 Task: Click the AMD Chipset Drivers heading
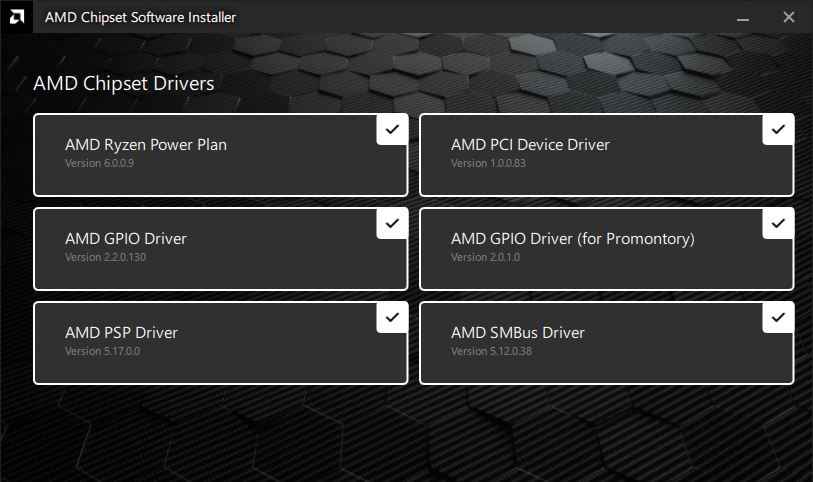pyautogui.click(x=123, y=83)
